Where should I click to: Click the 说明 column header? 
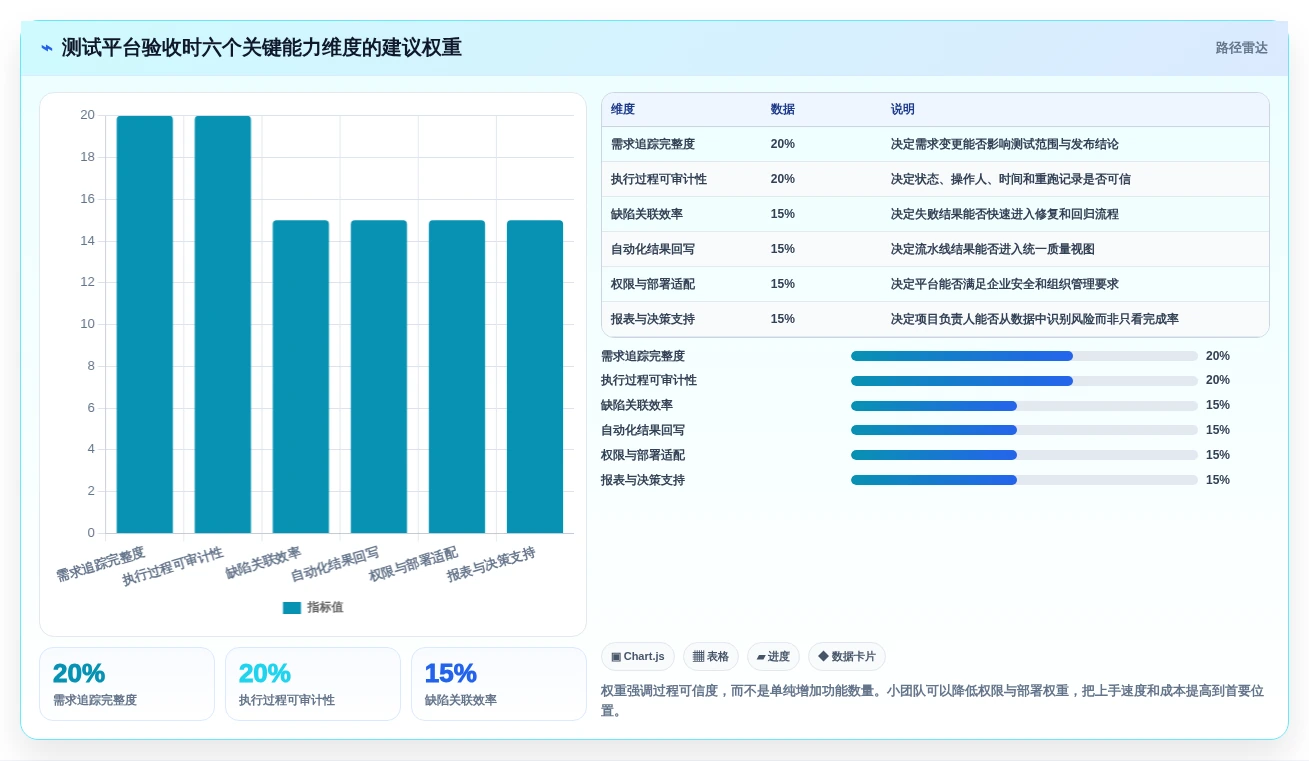coord(903,110)
